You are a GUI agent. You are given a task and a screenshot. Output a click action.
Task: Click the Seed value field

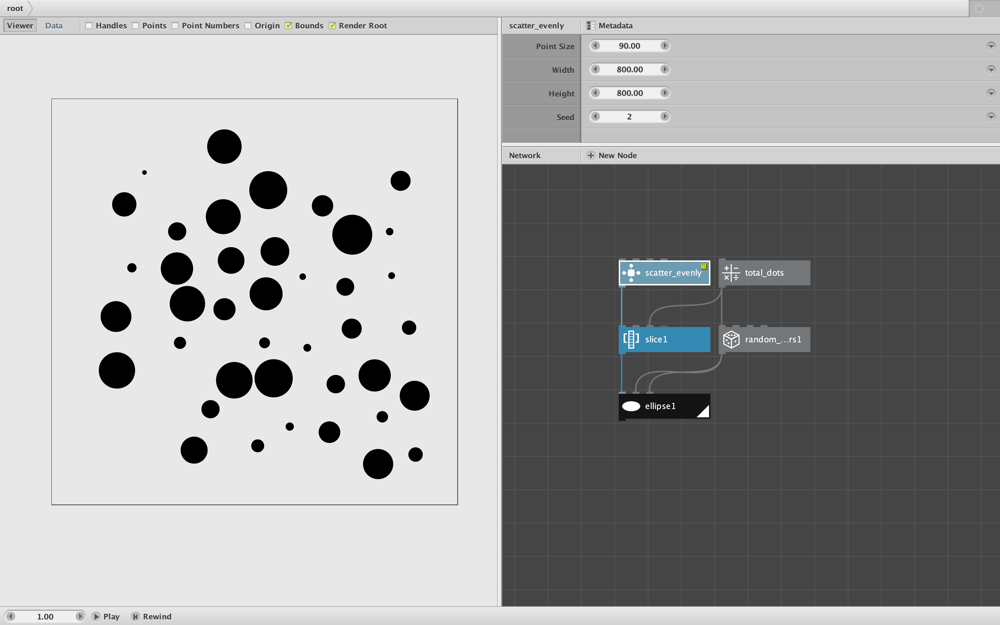[629, 117]
